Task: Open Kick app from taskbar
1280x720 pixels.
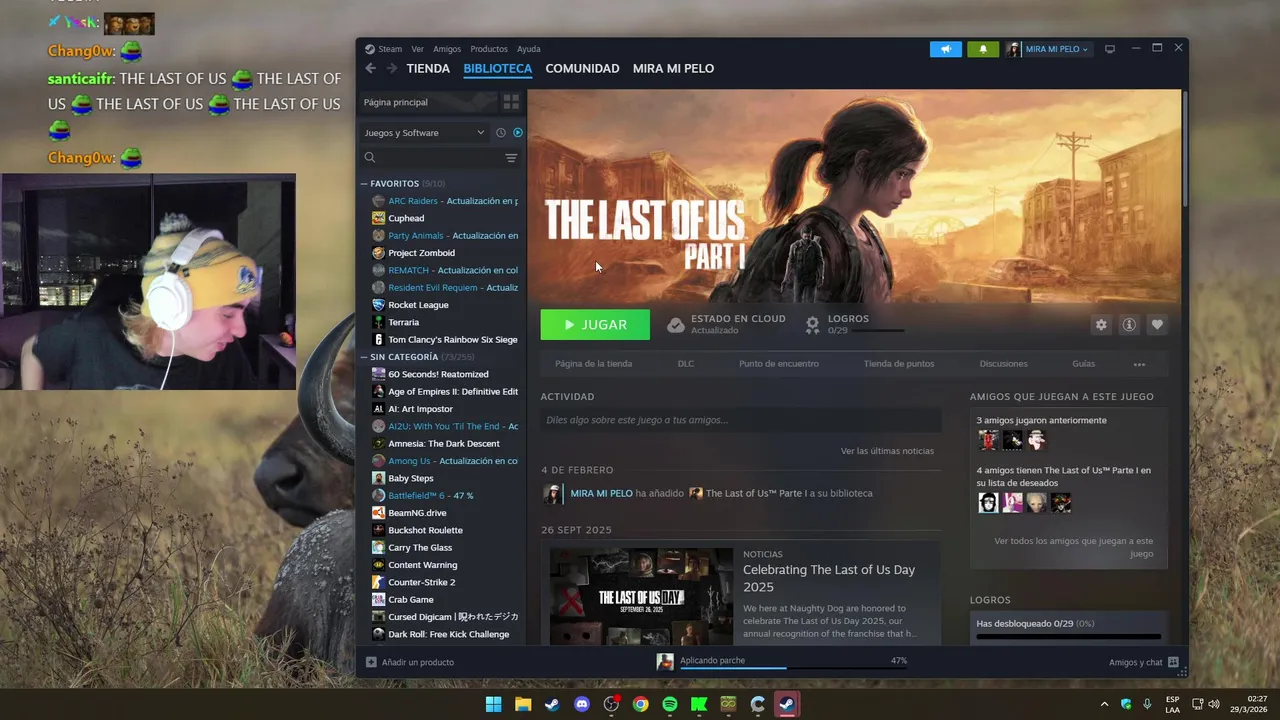Action: click(x=699, y=704)
